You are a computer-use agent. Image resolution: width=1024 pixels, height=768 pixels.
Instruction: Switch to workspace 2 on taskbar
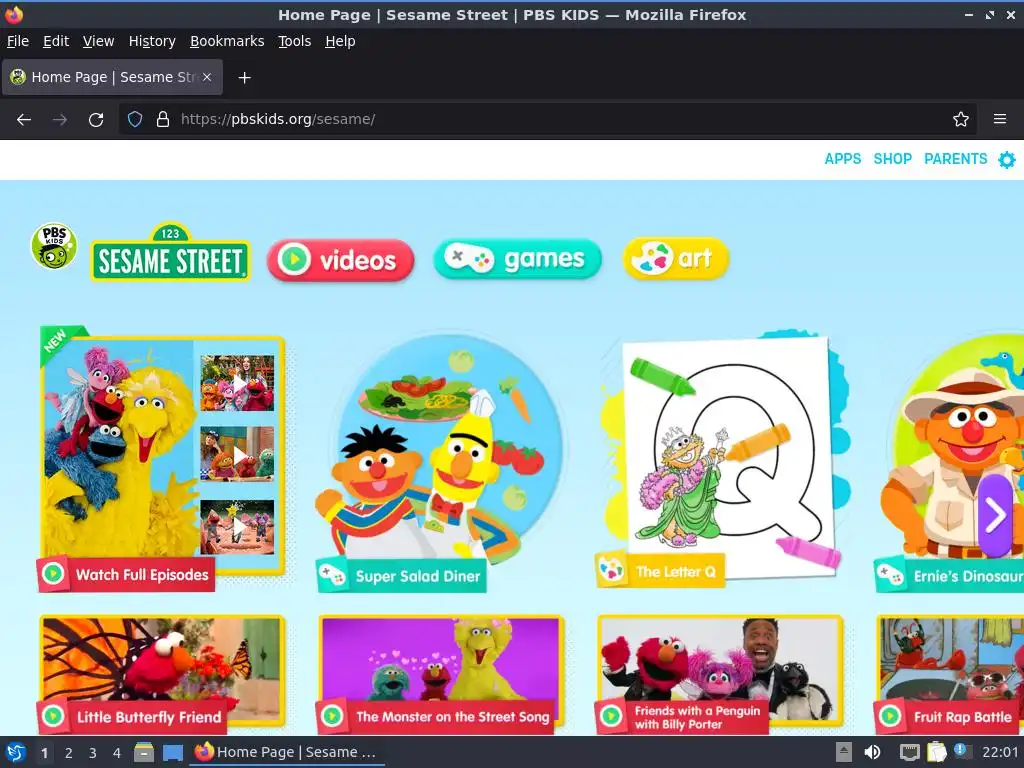[69, 753]
